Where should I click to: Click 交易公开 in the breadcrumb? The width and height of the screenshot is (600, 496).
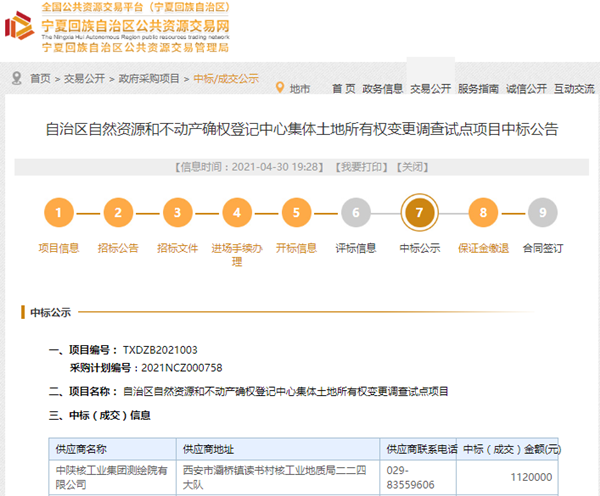pyautogui.click(x=85, y=78)
